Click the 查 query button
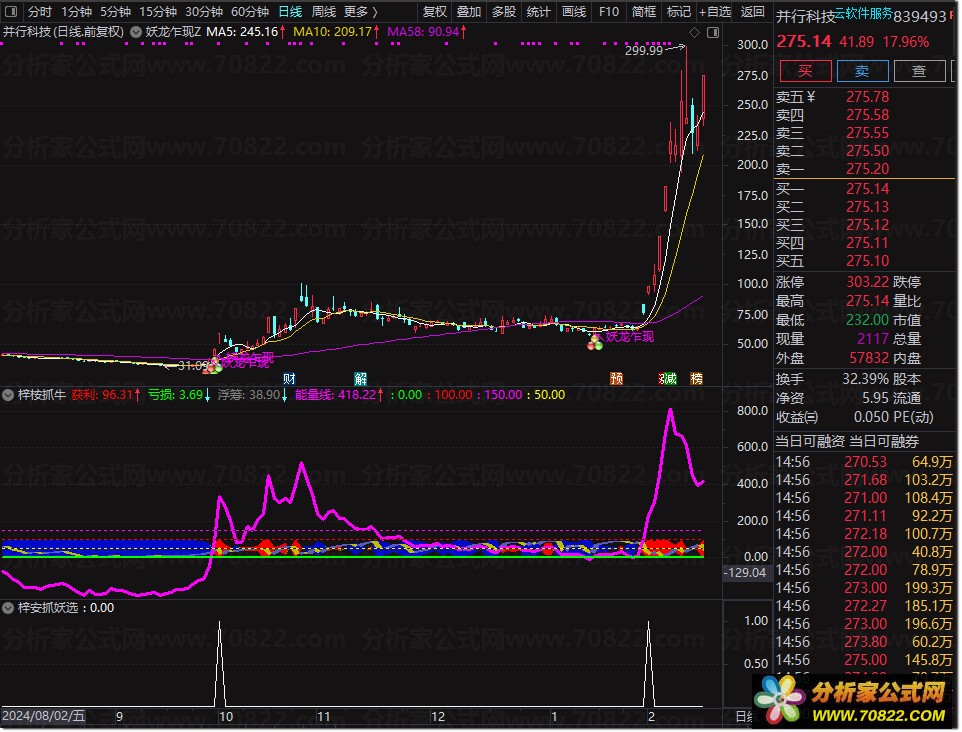 [x=919, y=71]
